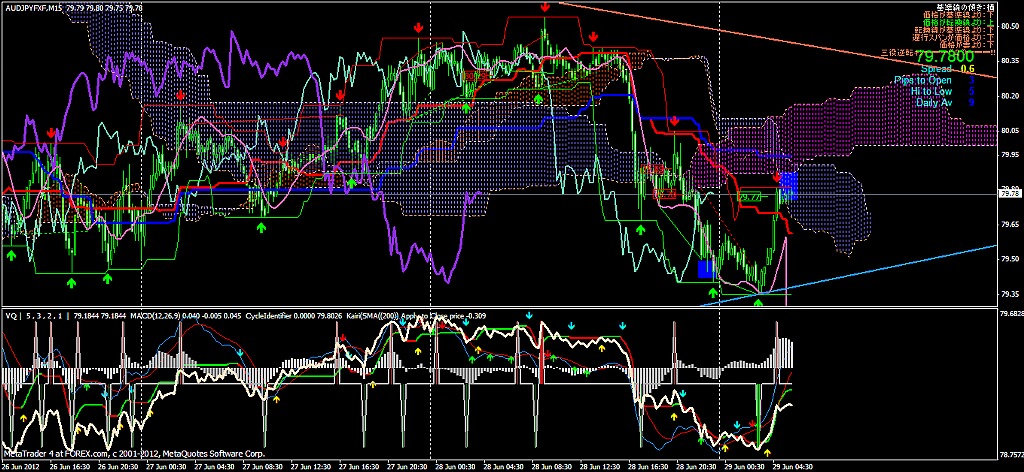
Task: Click the 26 Jun 2012 date on time axis
Action: point(21,465)
